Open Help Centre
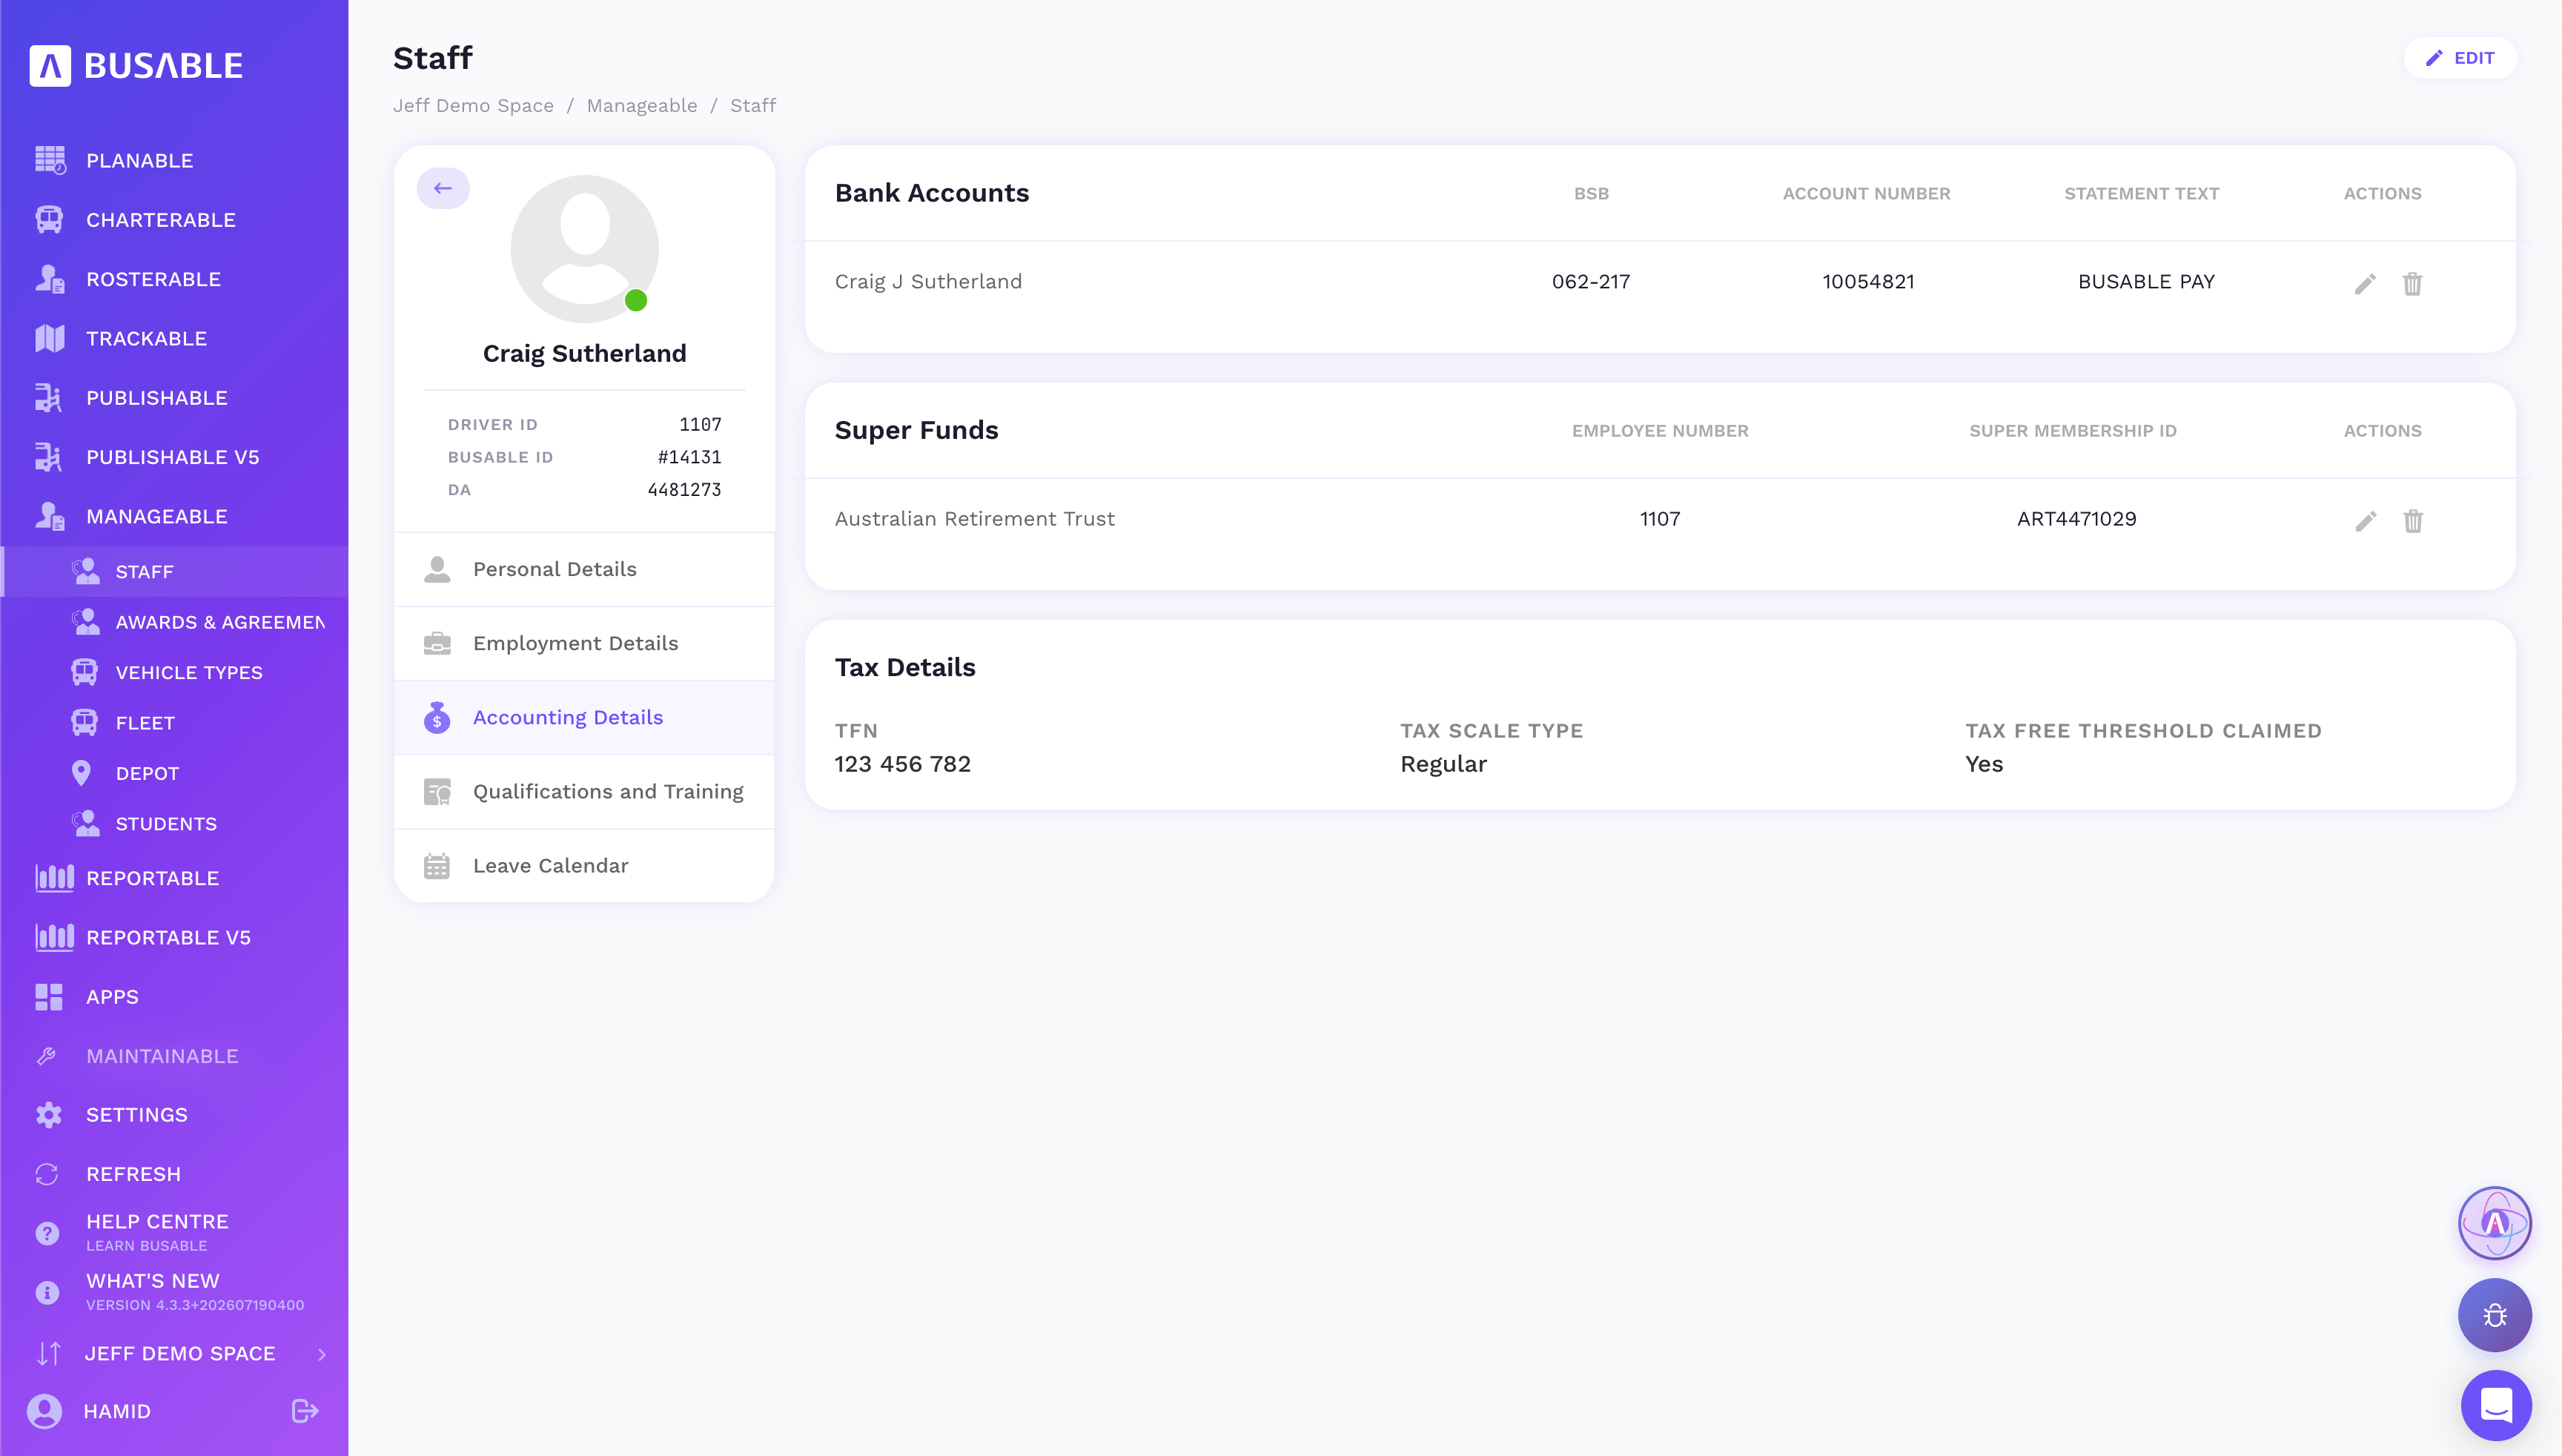The height and width of the screenshot is (1456, 2562). tap(174, 1232)
